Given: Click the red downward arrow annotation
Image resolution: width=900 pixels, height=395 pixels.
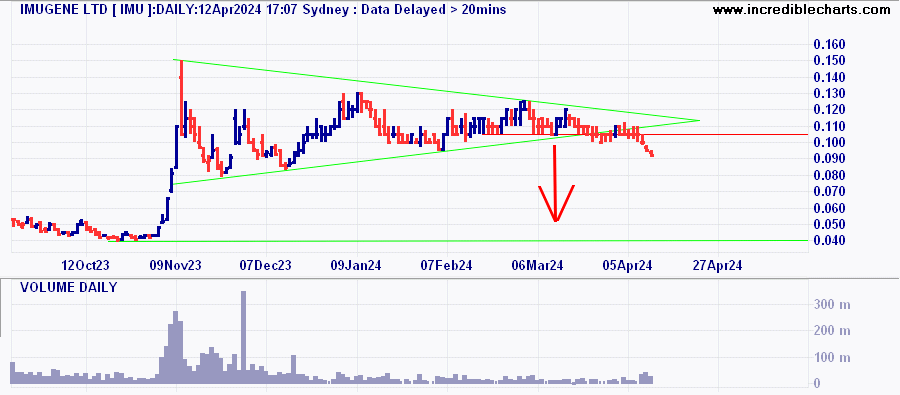Looking at the screenshot, I should (555, 184).
